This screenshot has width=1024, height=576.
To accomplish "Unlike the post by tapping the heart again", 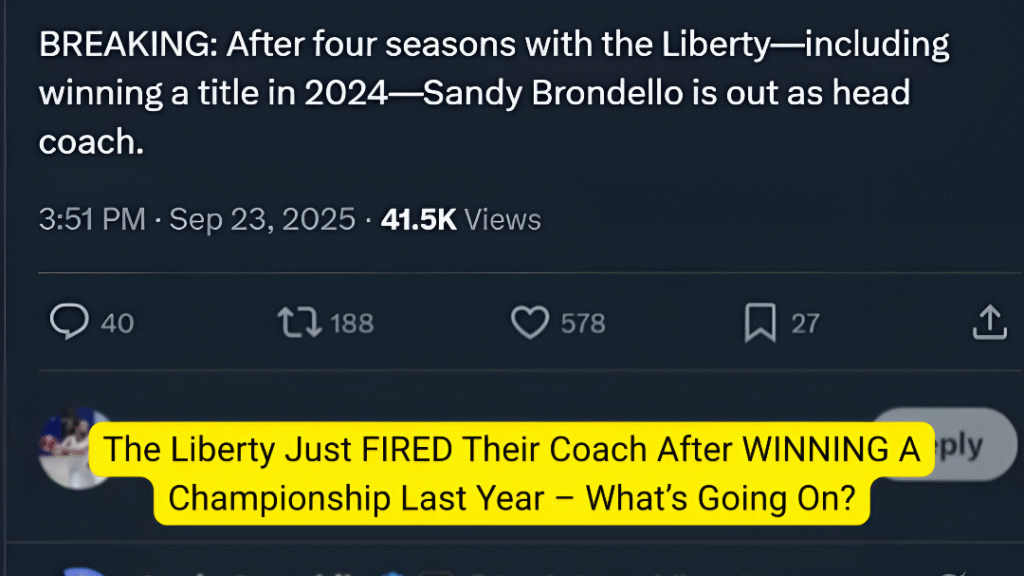I will (x=529, y=322).
